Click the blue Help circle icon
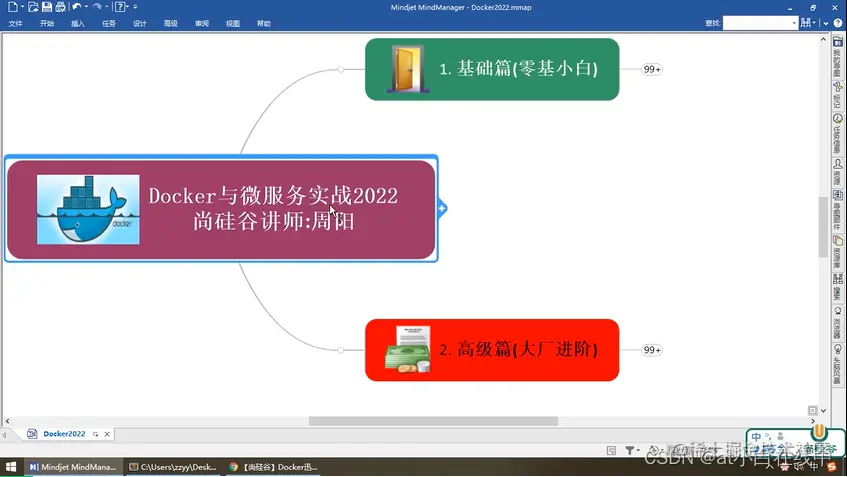 pos(838,23)
